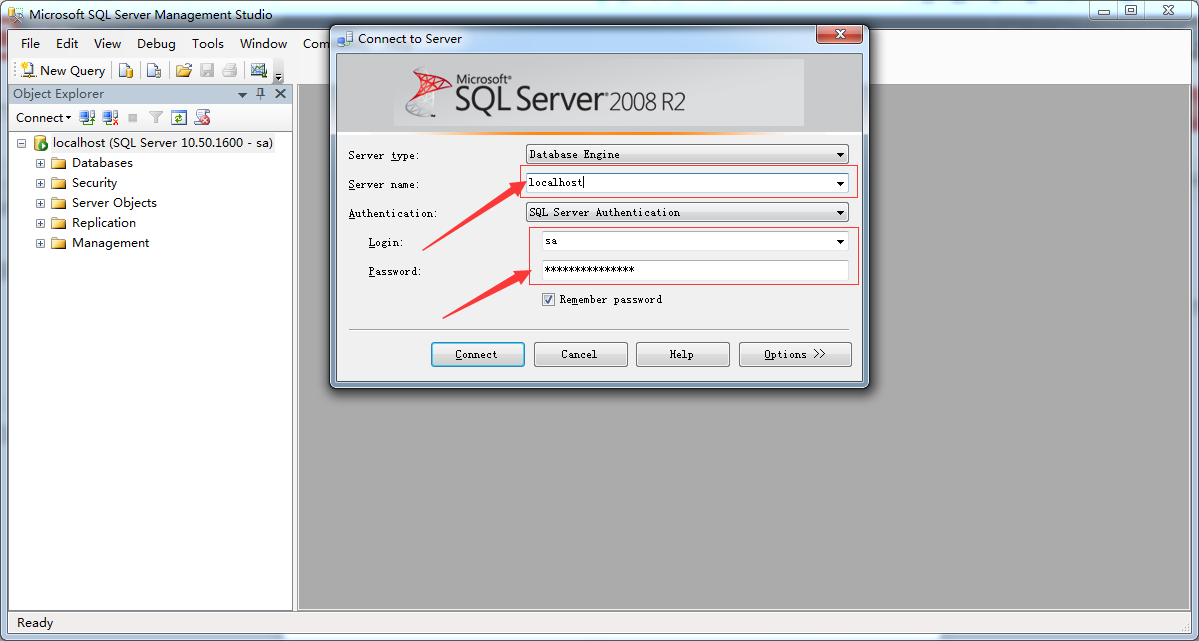Open the View menu

click(x=108, y=44)
